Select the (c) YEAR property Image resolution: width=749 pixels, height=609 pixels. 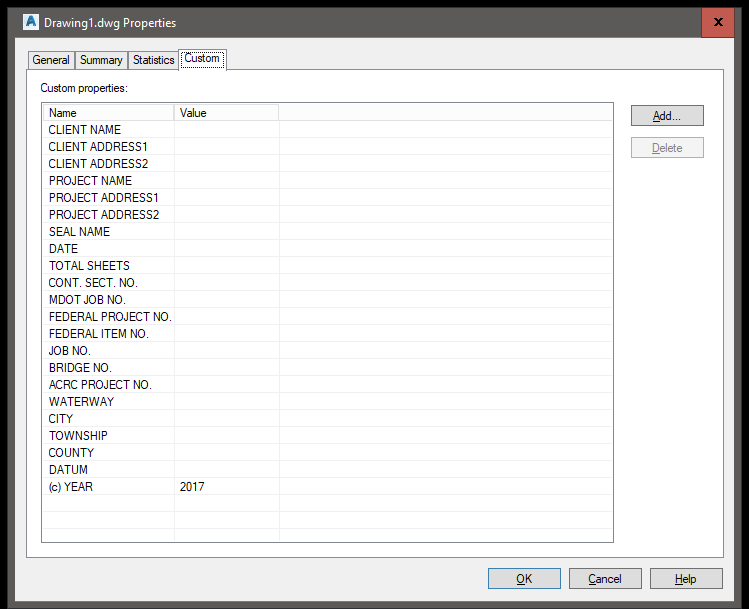pos(327,487)
